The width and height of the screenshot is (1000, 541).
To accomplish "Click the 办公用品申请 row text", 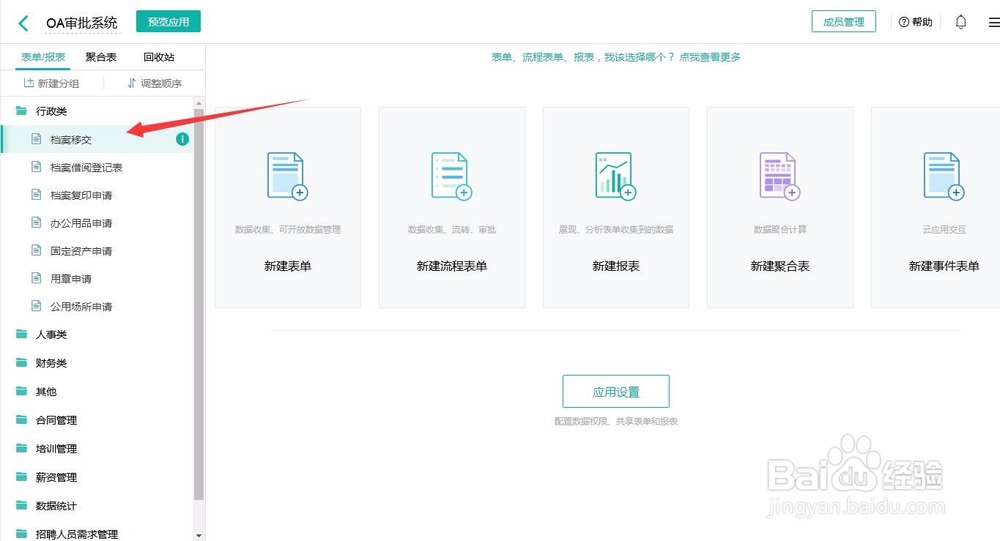I will pos(81,223).
